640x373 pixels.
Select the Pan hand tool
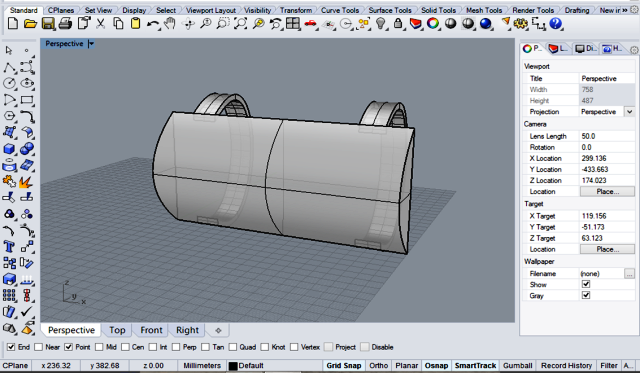170,24
